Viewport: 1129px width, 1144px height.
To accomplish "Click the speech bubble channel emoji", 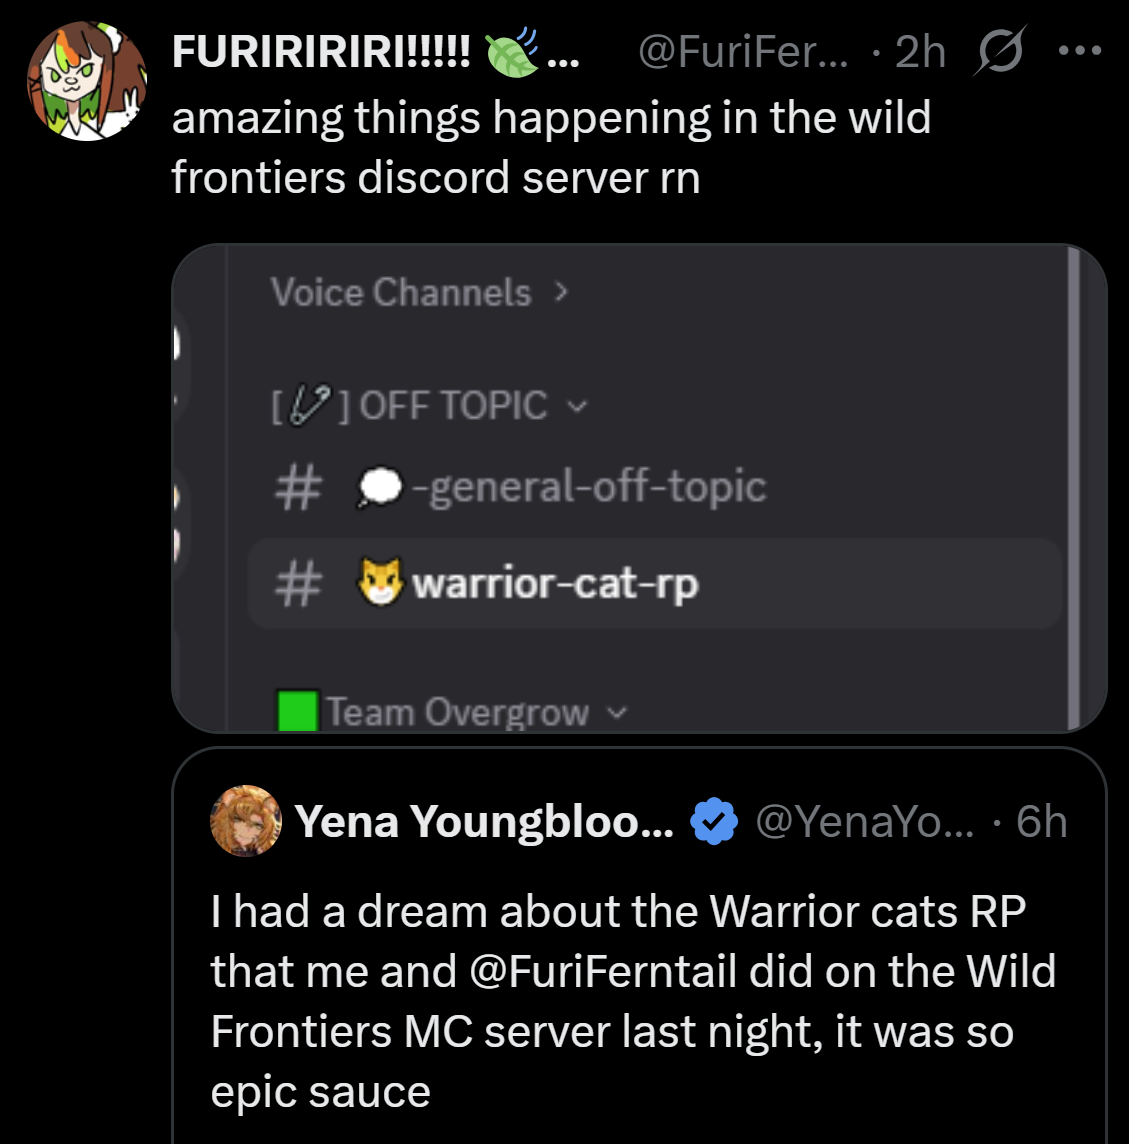I will point(380,487).
